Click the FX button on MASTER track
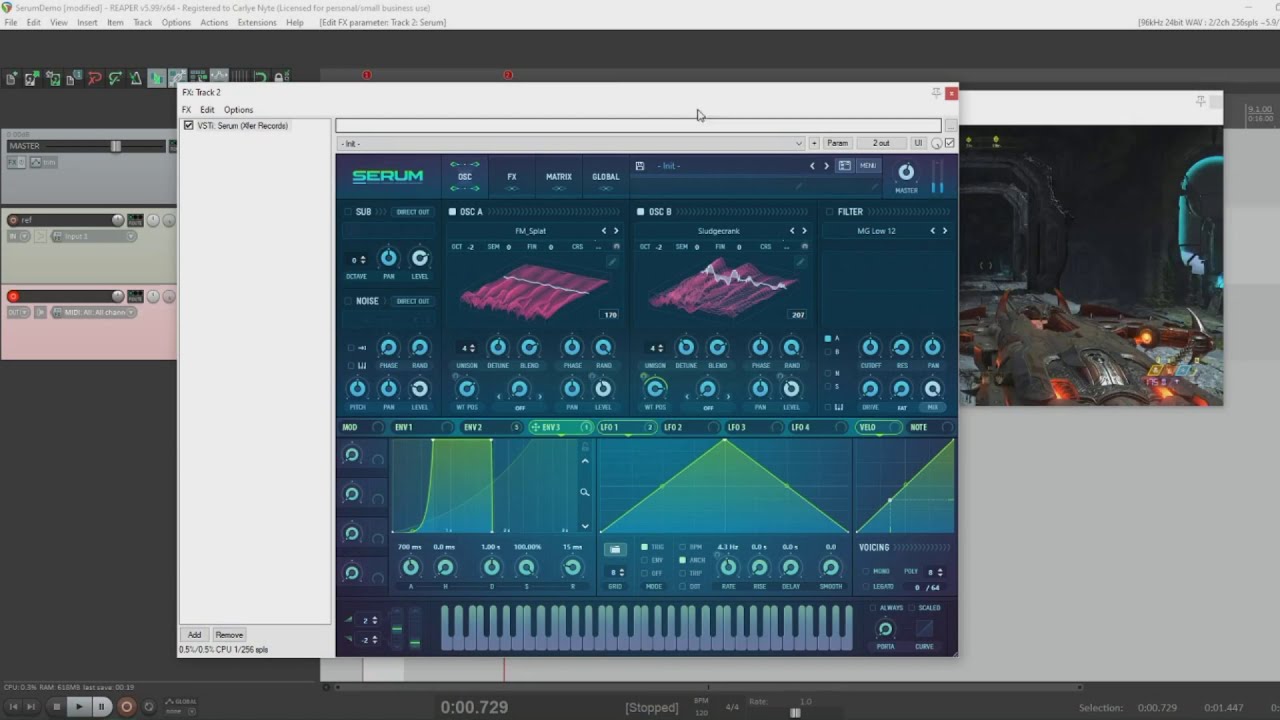The image size is (1280, 720). [14, 162]
